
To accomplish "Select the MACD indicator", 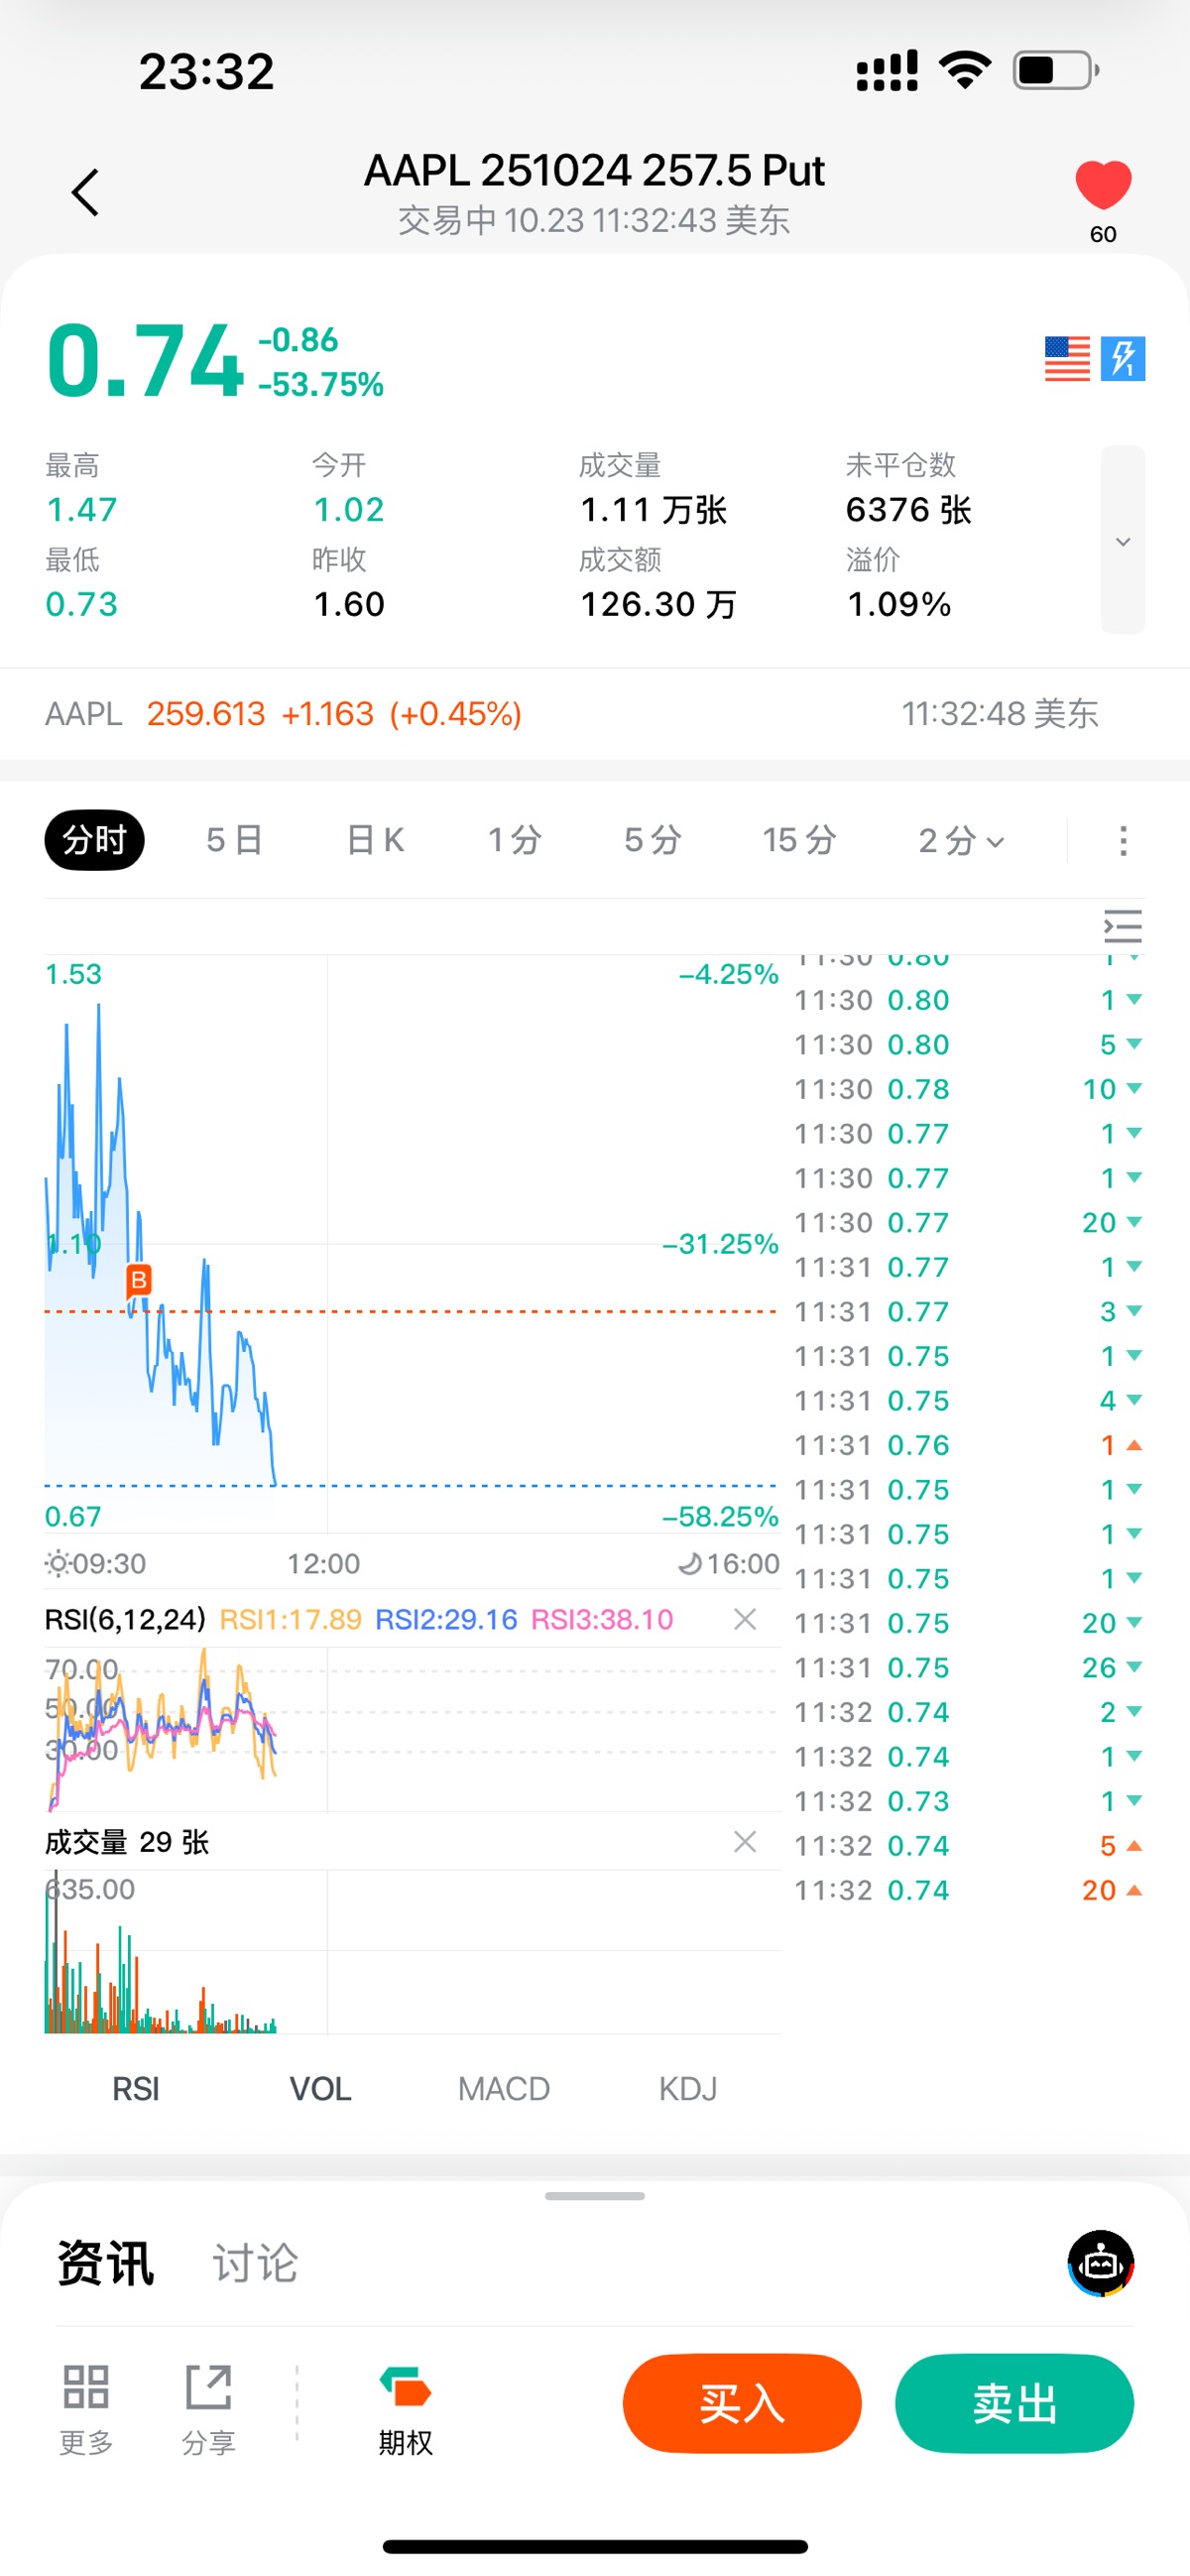I will (504, 2088).
